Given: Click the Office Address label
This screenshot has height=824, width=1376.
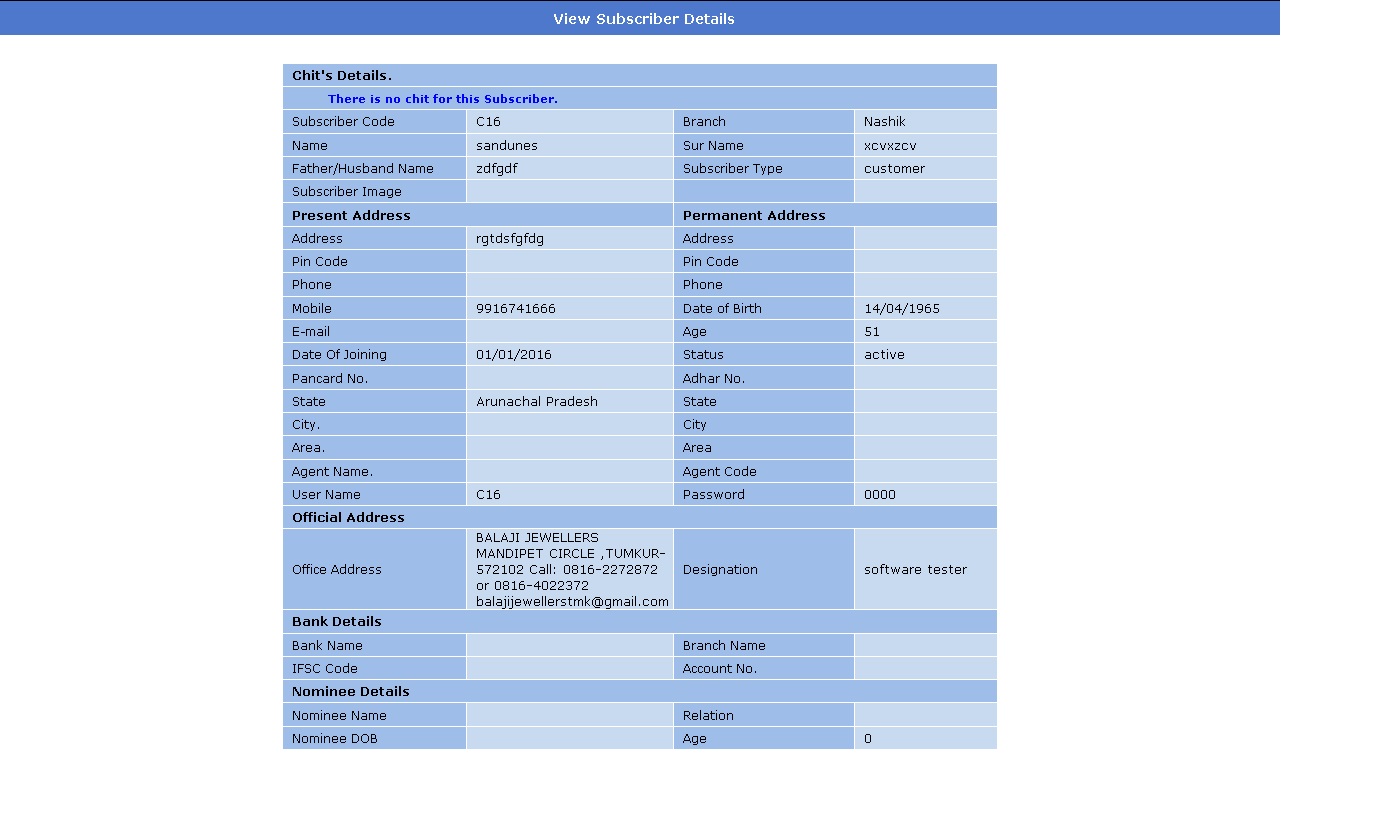Looking at the screenshot, I should [337, 570].
